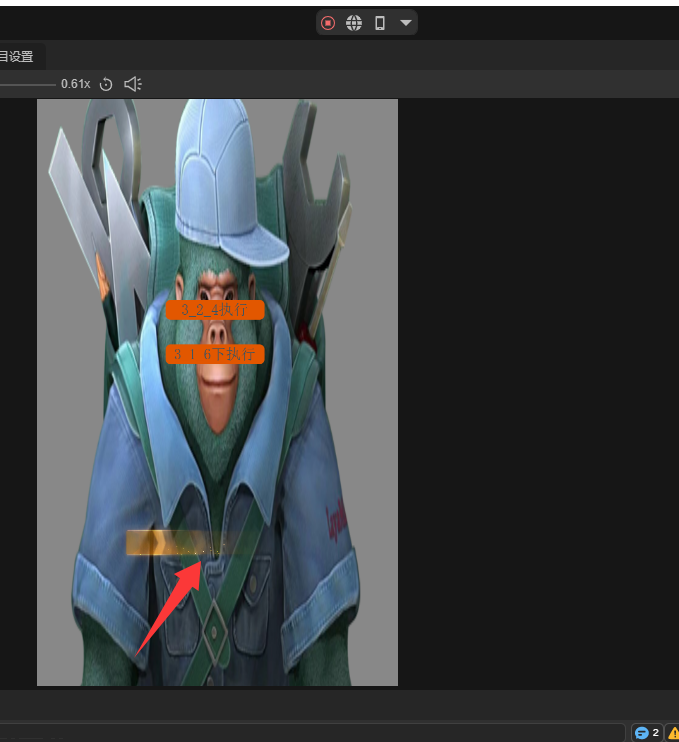This screenshot has width=679, height=742.
Task: Click the red record button in toolbar
Action: click(x=328, y=23)
